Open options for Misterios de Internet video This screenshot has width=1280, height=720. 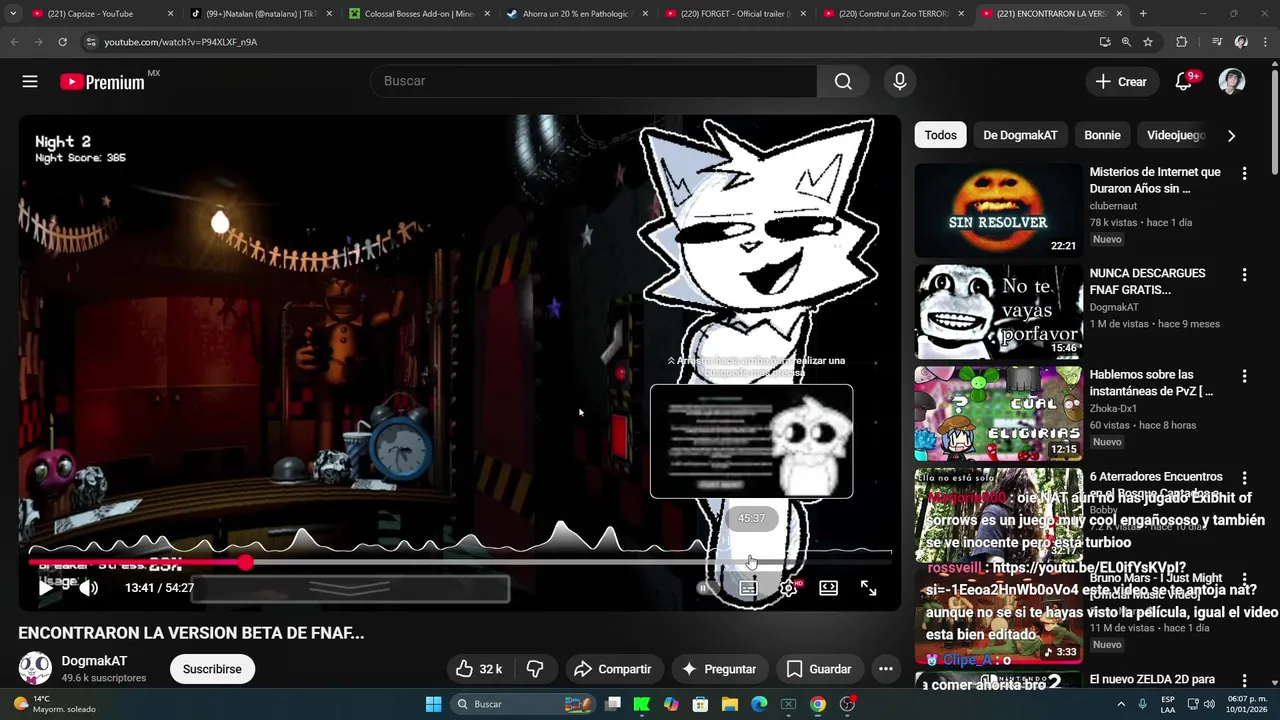pos(1244,173)
